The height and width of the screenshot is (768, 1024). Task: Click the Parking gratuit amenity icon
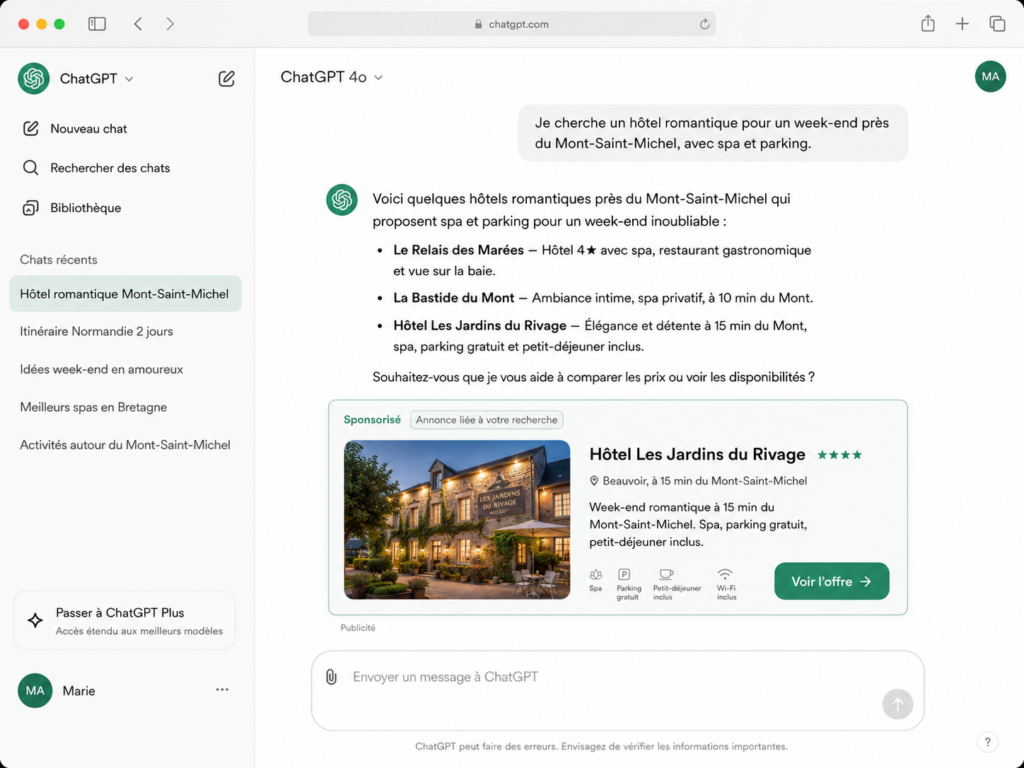[624, 574]
